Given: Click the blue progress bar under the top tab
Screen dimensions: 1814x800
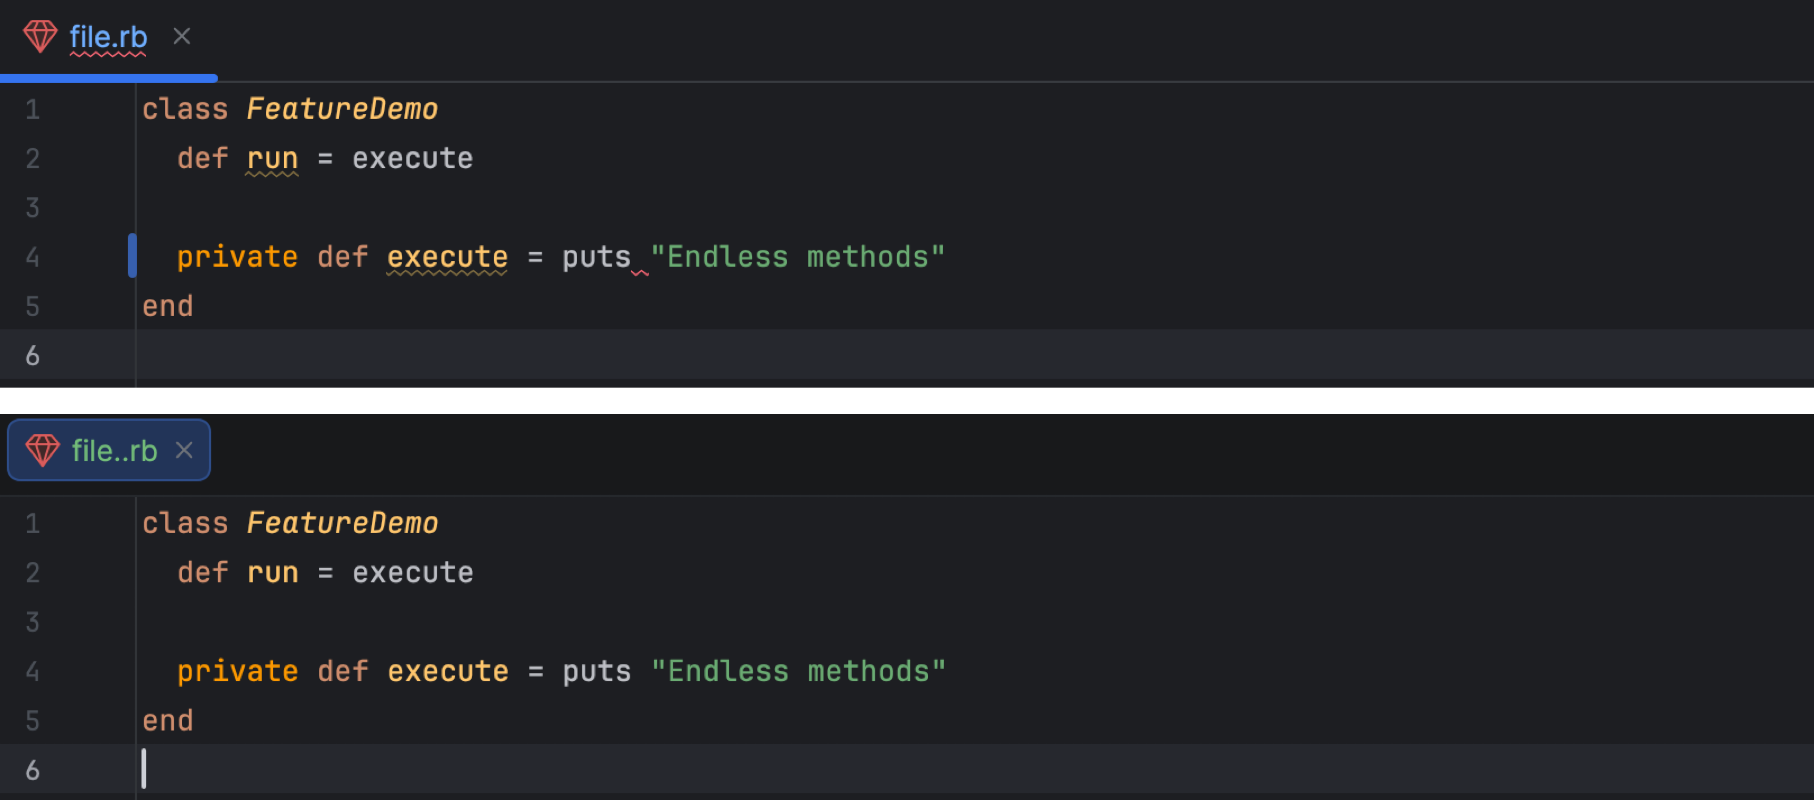Looking at the screenshot, I should tap(110, 78).
